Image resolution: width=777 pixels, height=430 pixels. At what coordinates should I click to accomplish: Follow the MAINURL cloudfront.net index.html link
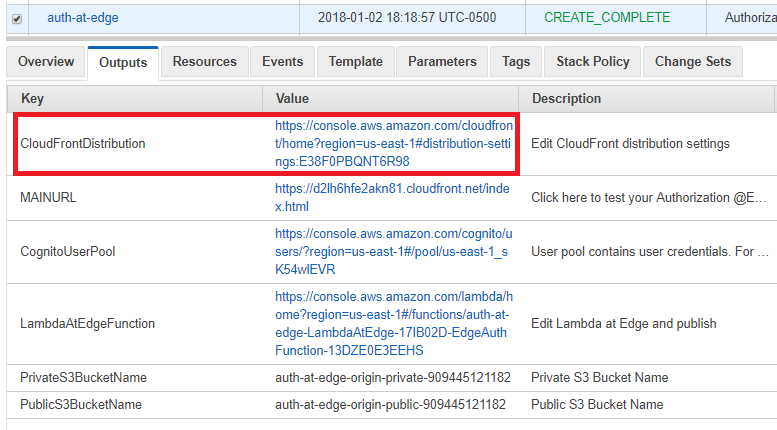pos(392,198)
